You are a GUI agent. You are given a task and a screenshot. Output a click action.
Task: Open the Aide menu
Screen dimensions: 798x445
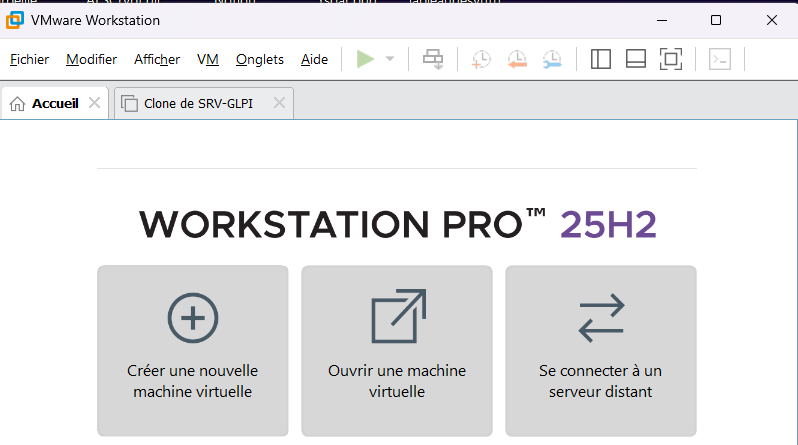coord(314,60)
